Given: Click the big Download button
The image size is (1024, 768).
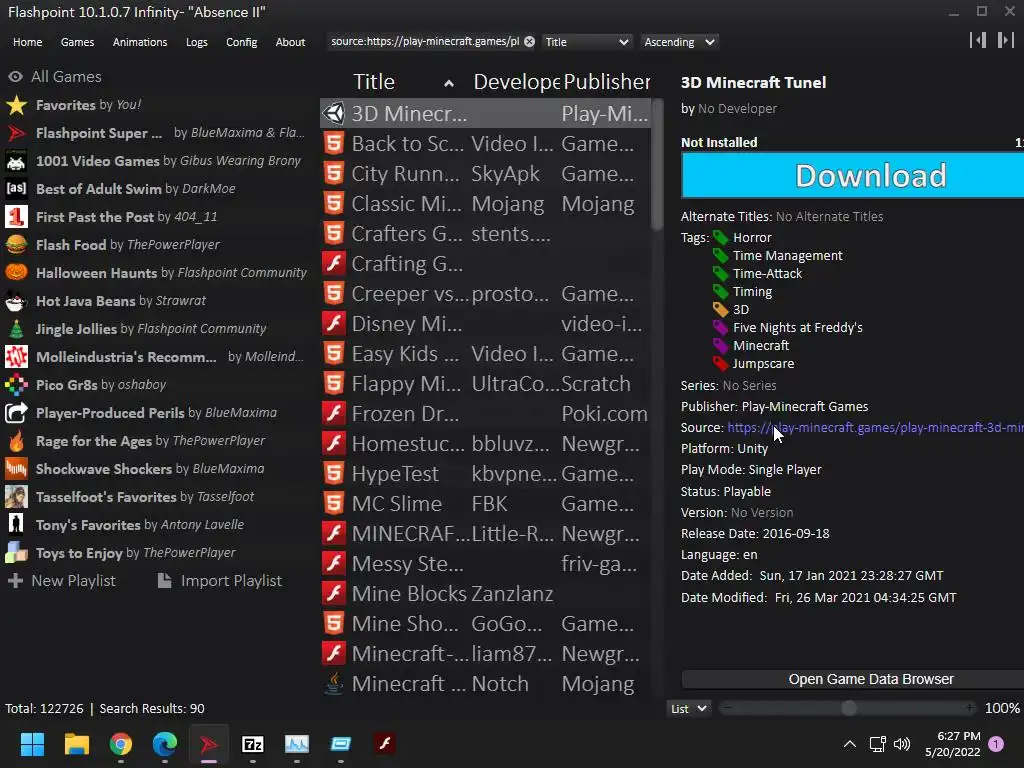Looking at the screenshot, I should (x=852, y=175).
